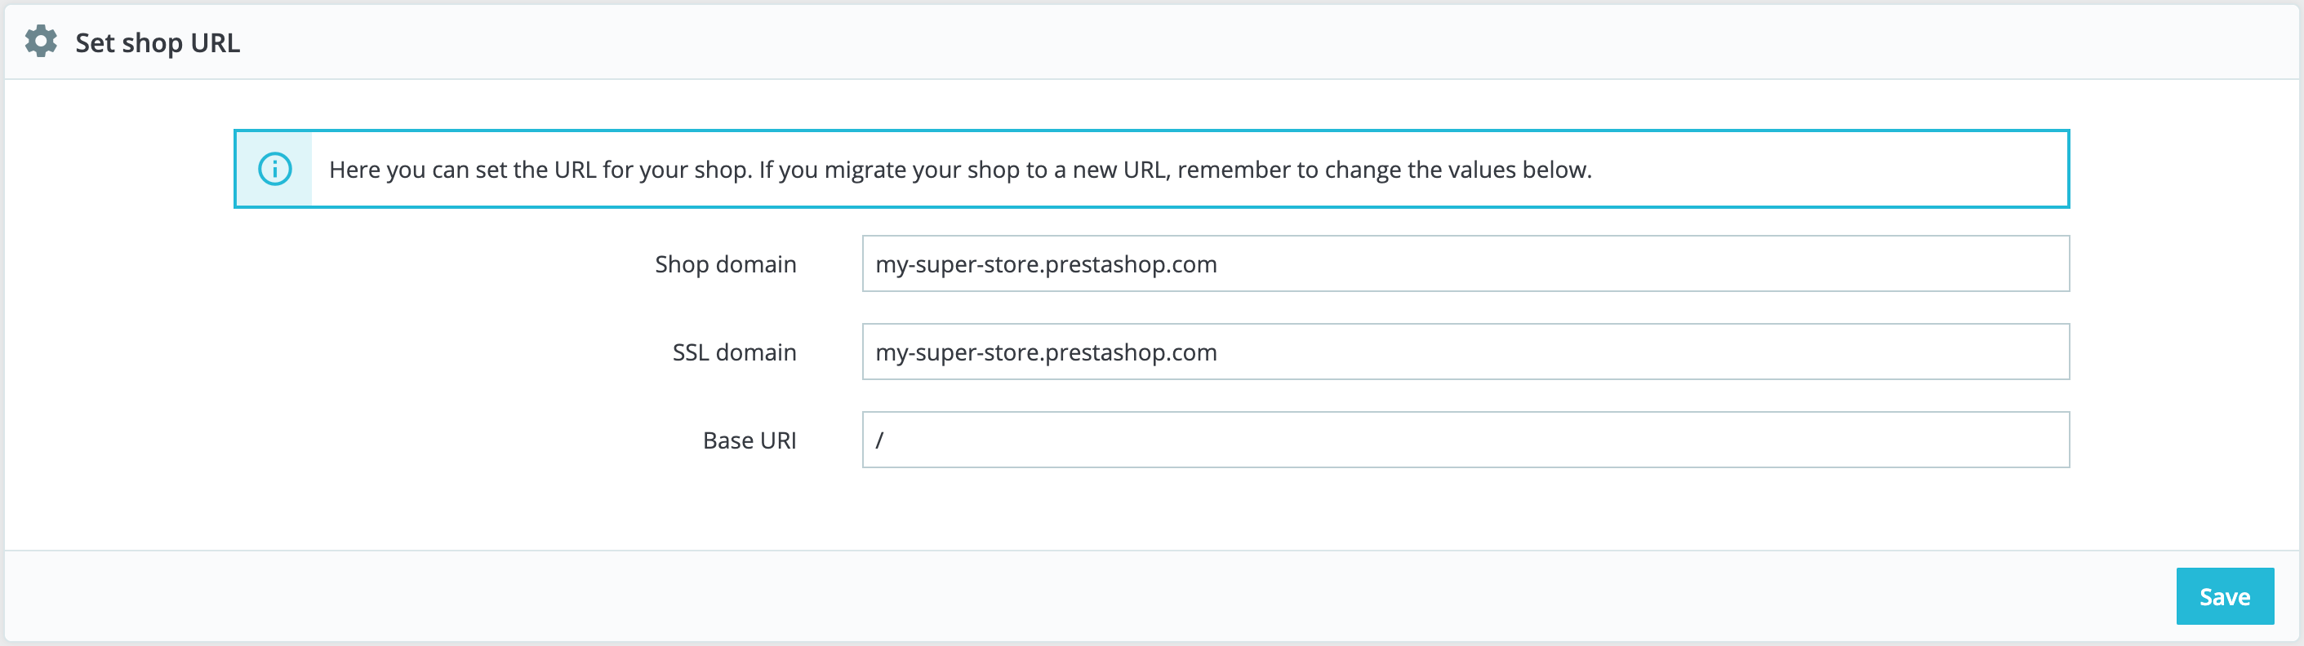This screenshot has width=2304, height=646.
Task: Focus the SSL domain input field
Action: tap(1465, 352)
